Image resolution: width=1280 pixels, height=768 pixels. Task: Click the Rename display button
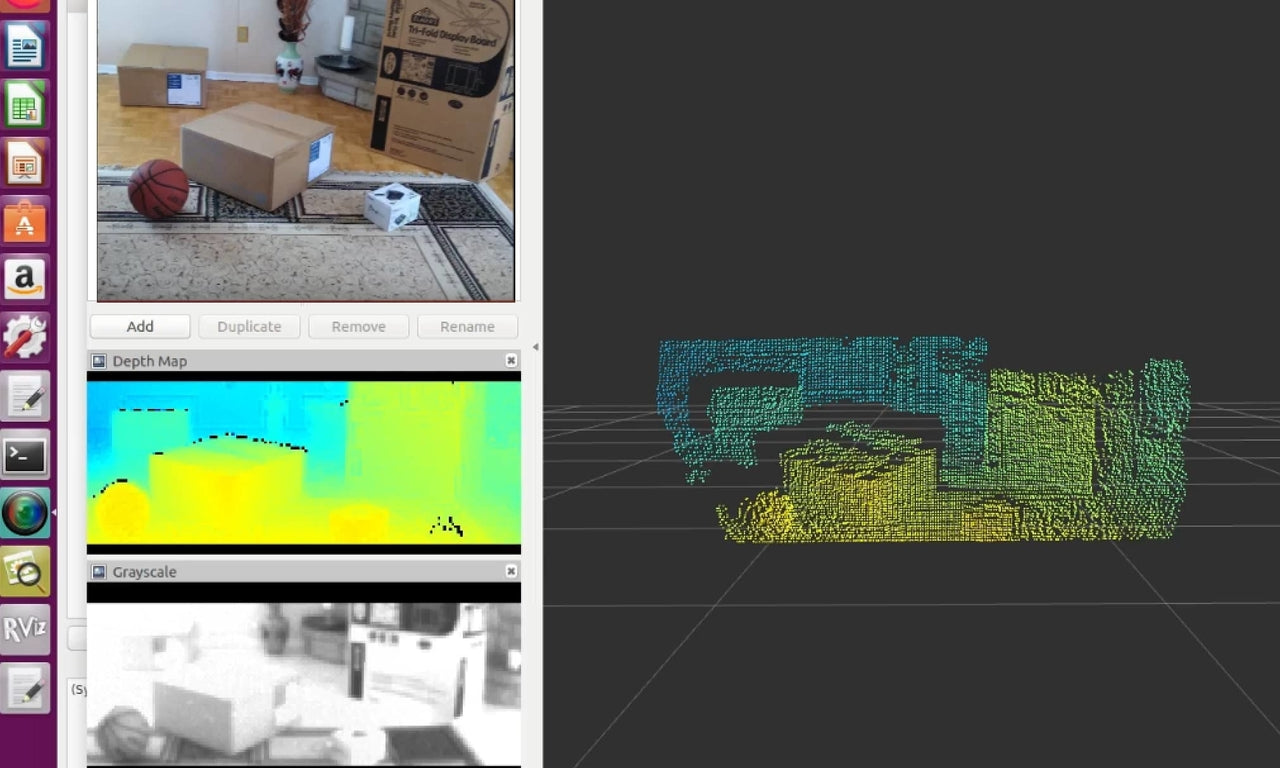[x=466, y=326]
